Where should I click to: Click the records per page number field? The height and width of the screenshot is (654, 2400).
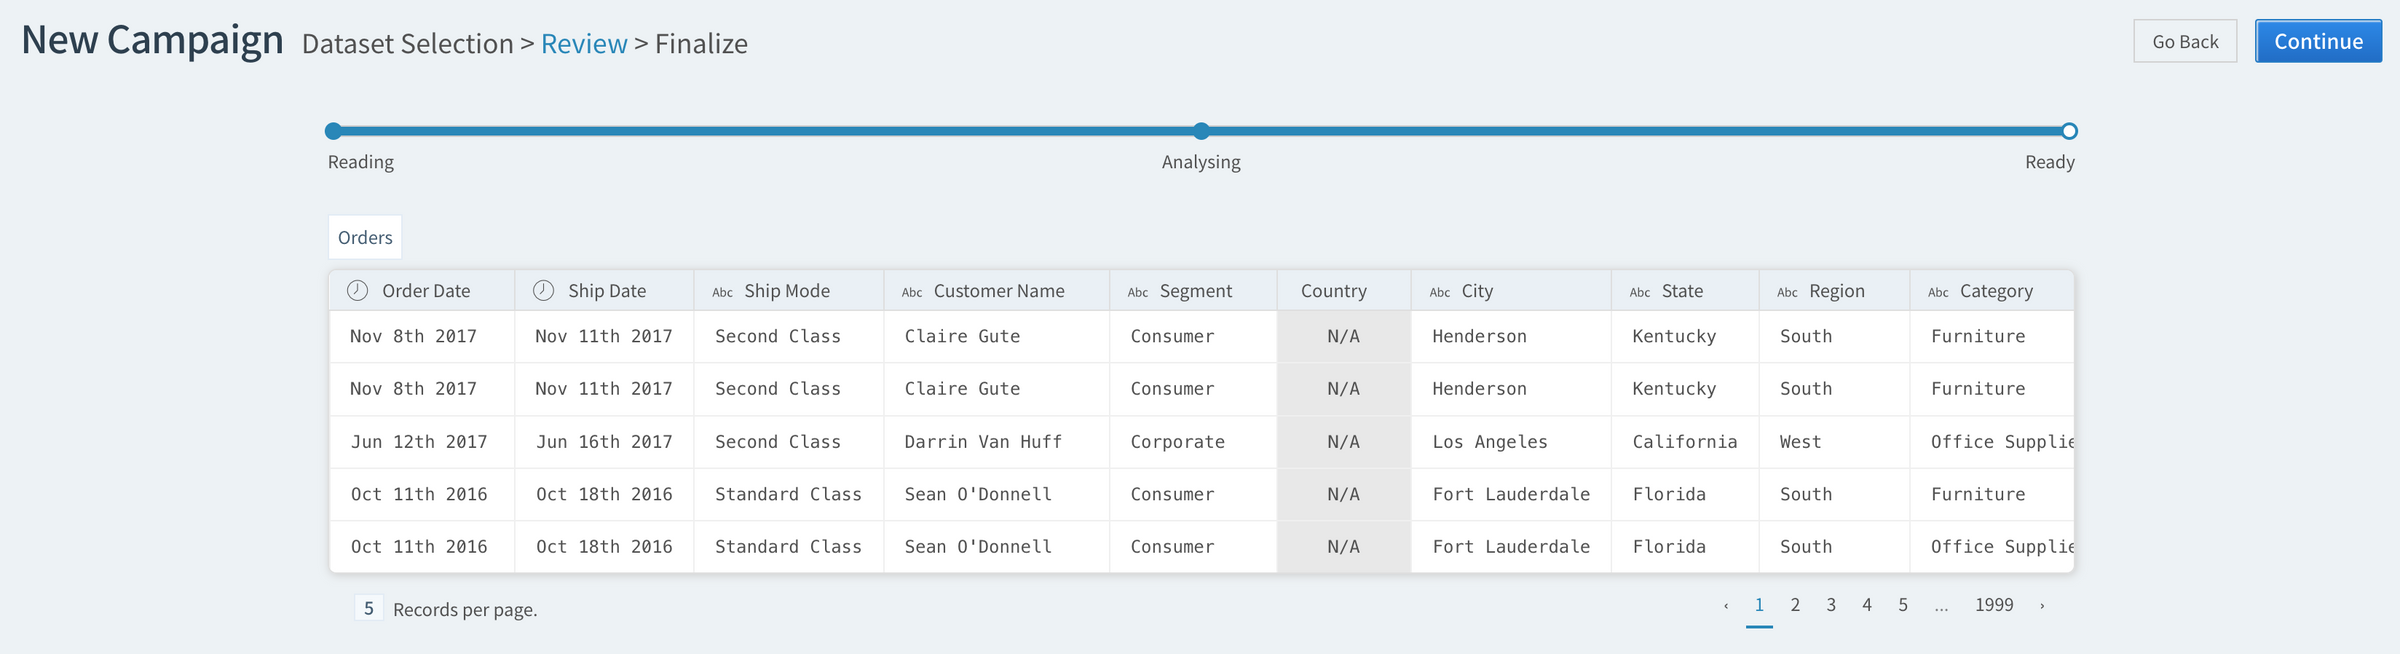tap(369, 608)
